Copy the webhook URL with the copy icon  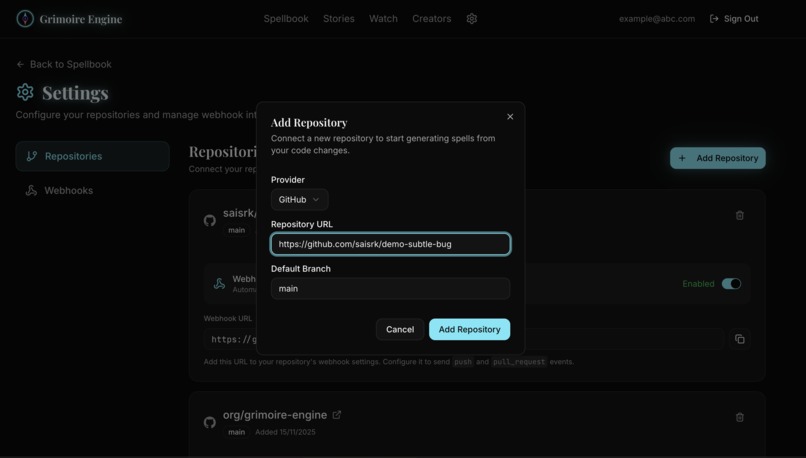740,339
